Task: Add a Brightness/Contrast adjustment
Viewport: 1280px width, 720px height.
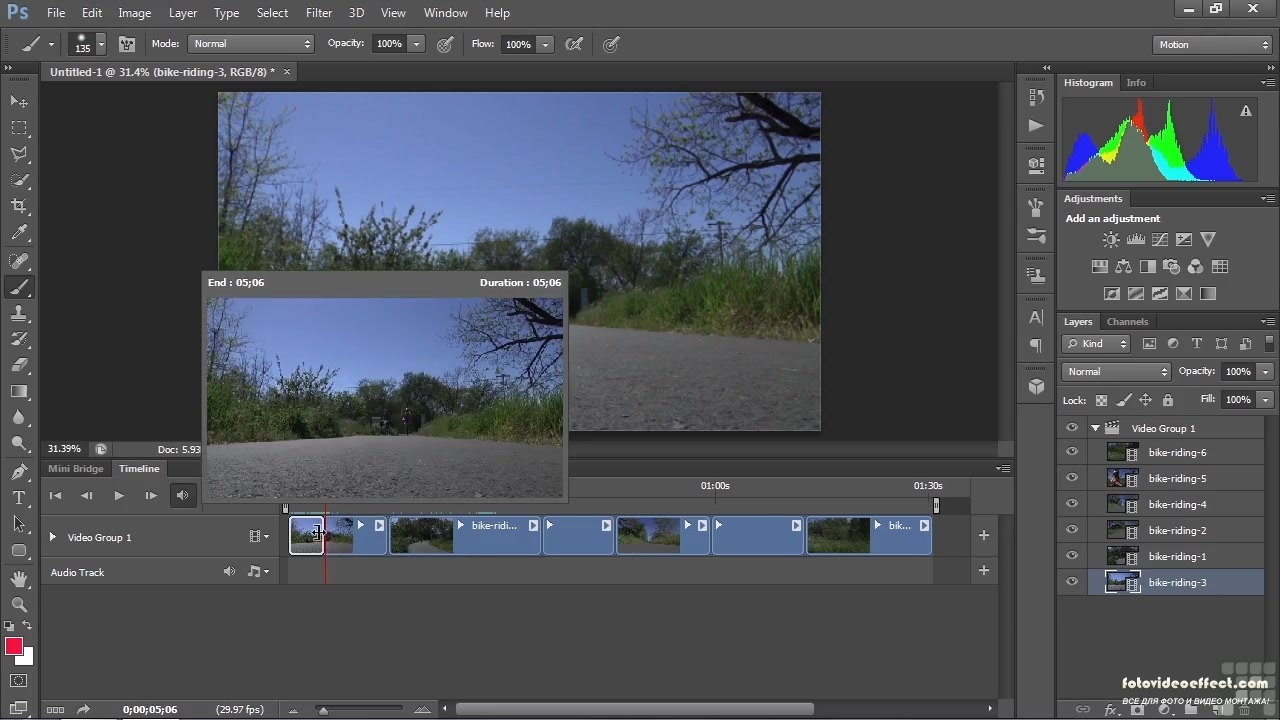Action: (1111, 240)
